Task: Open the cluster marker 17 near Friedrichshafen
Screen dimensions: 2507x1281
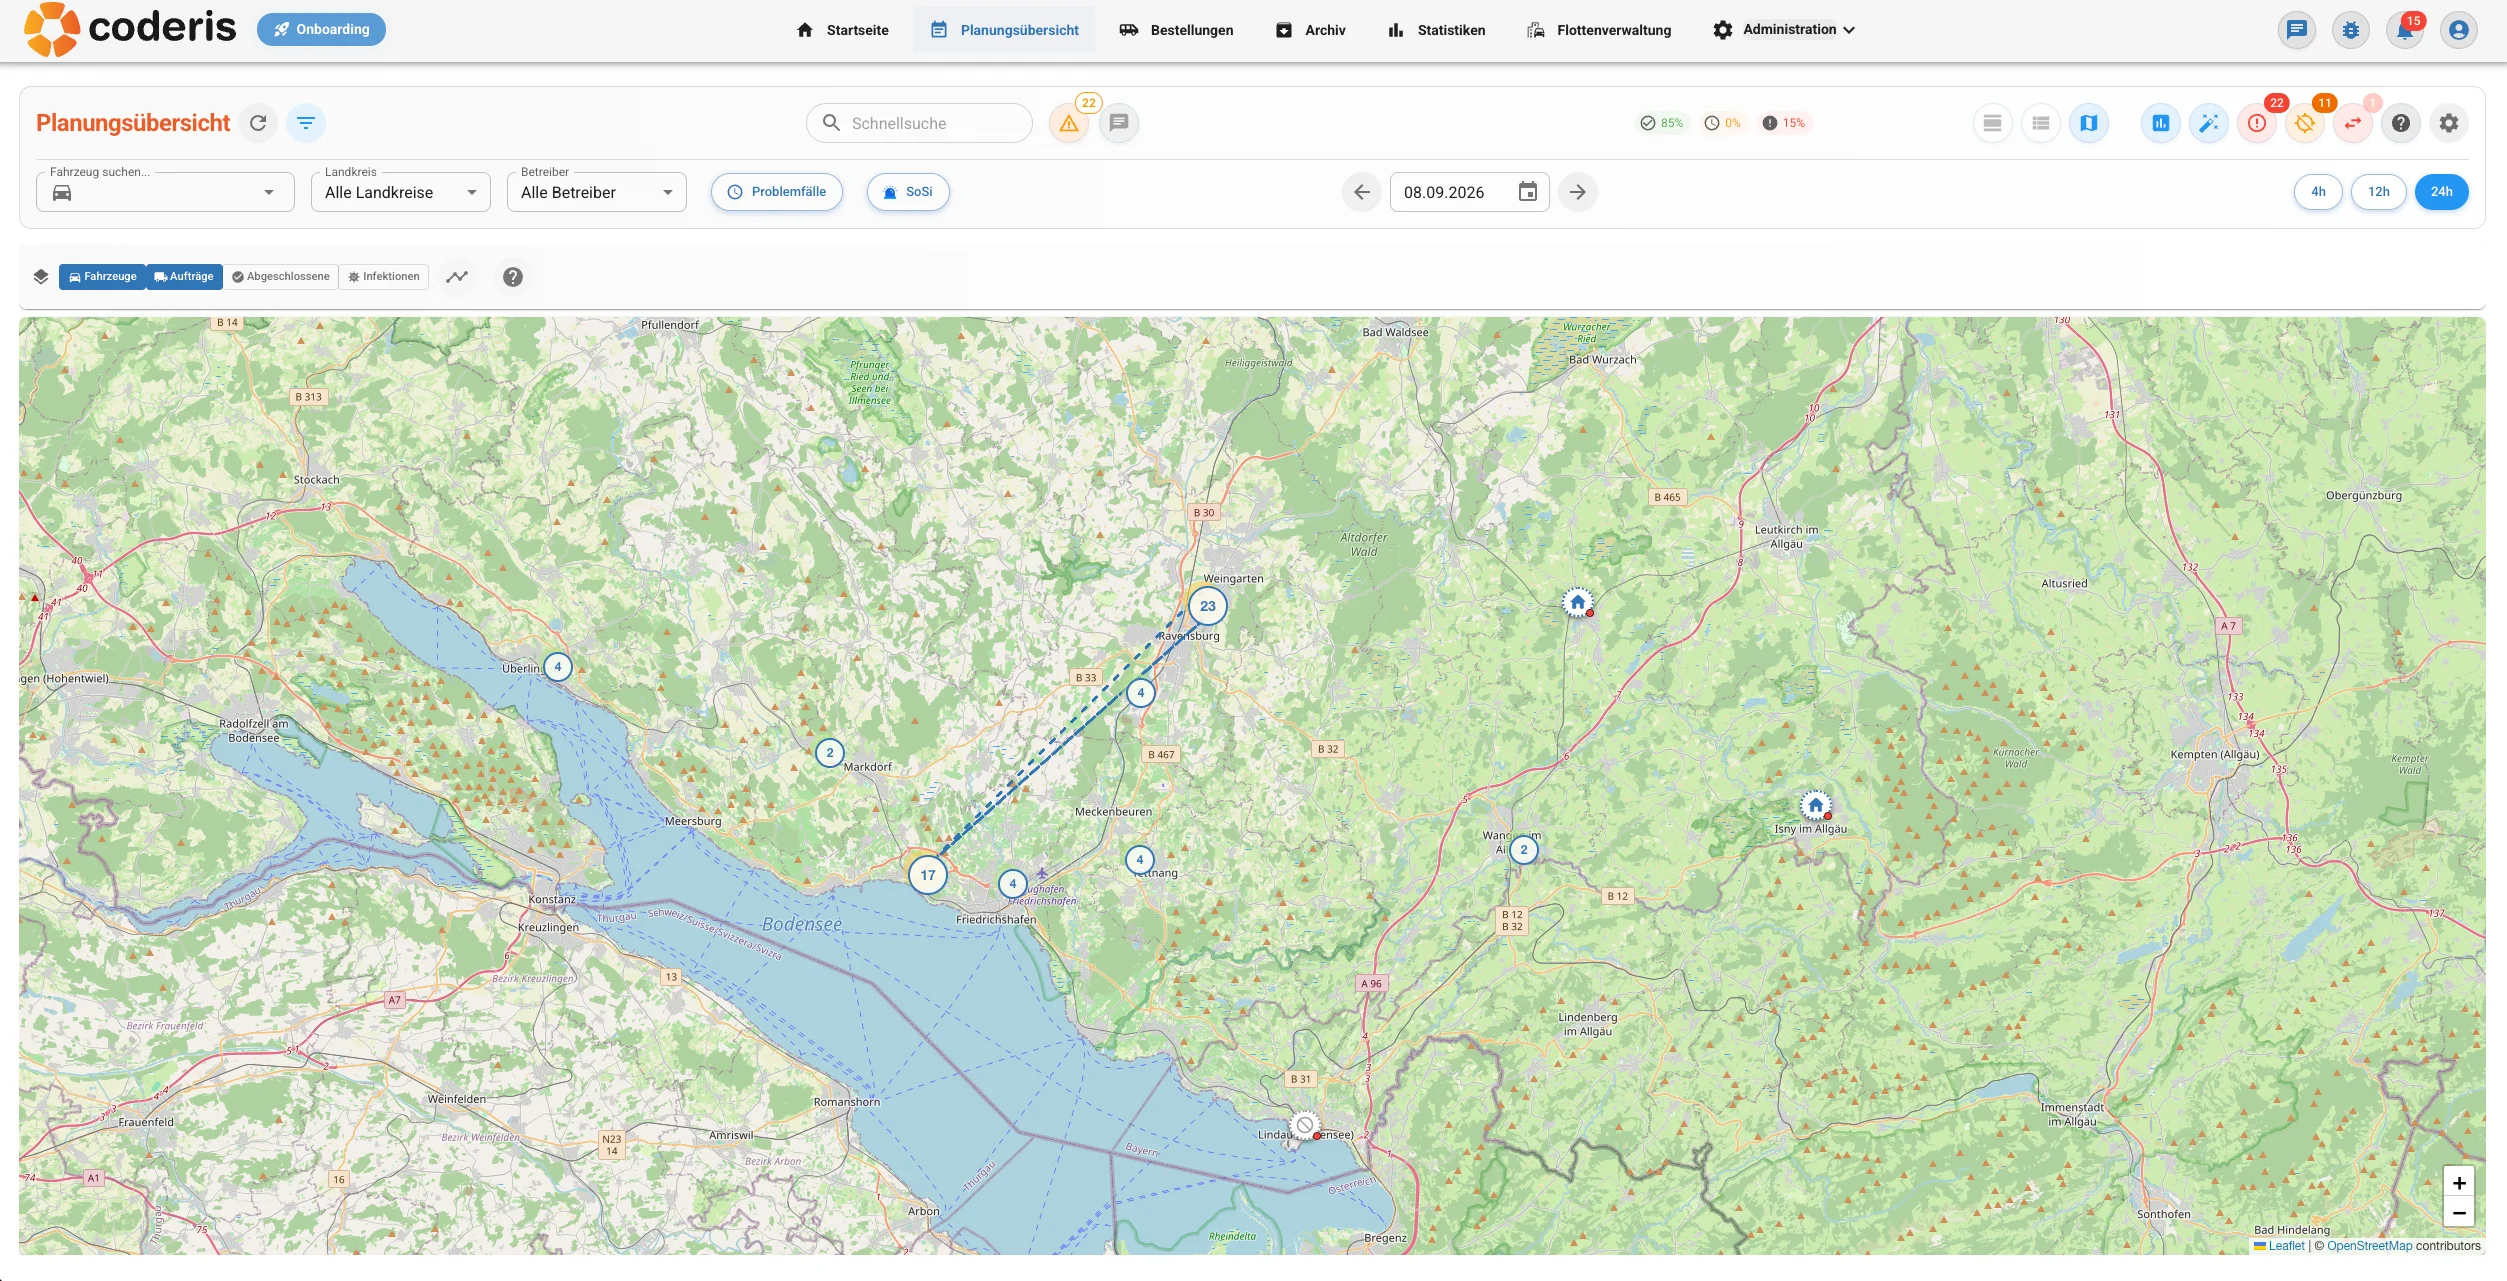Action: (928, 875)
